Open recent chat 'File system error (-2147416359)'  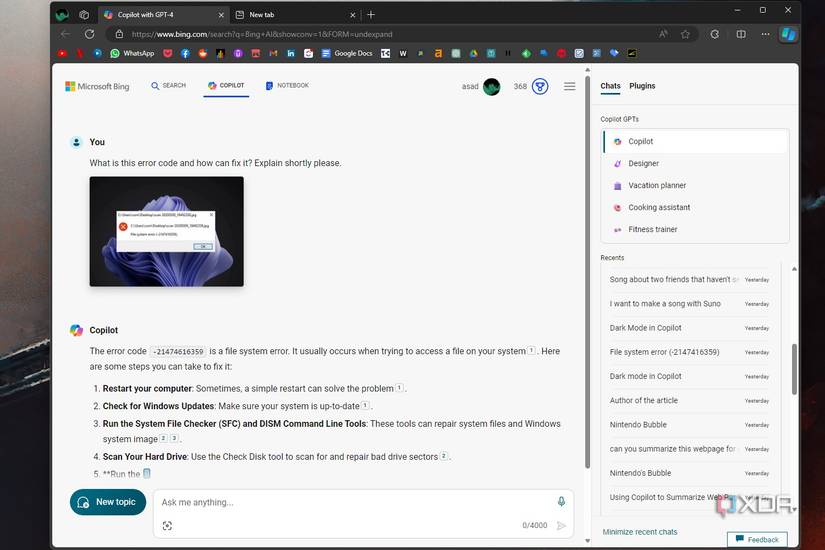689,352
